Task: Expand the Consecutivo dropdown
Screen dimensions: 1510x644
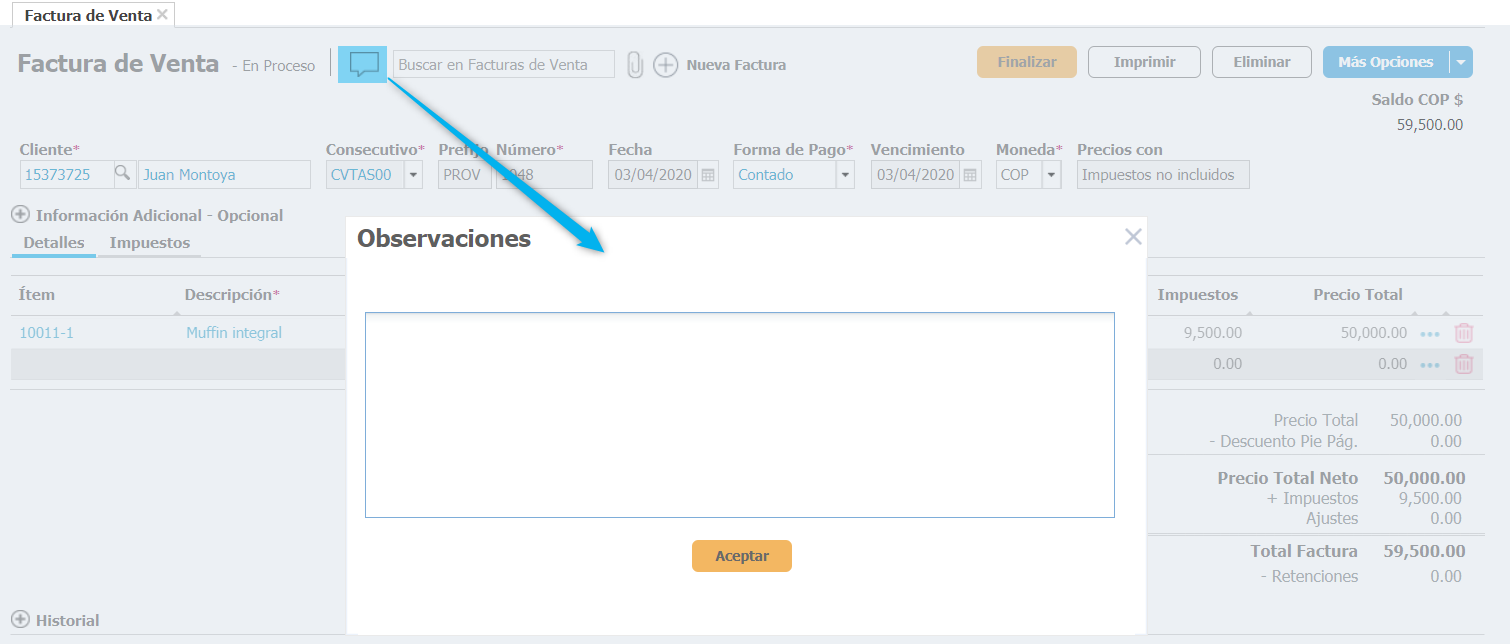Action: [x=414, y=175]
